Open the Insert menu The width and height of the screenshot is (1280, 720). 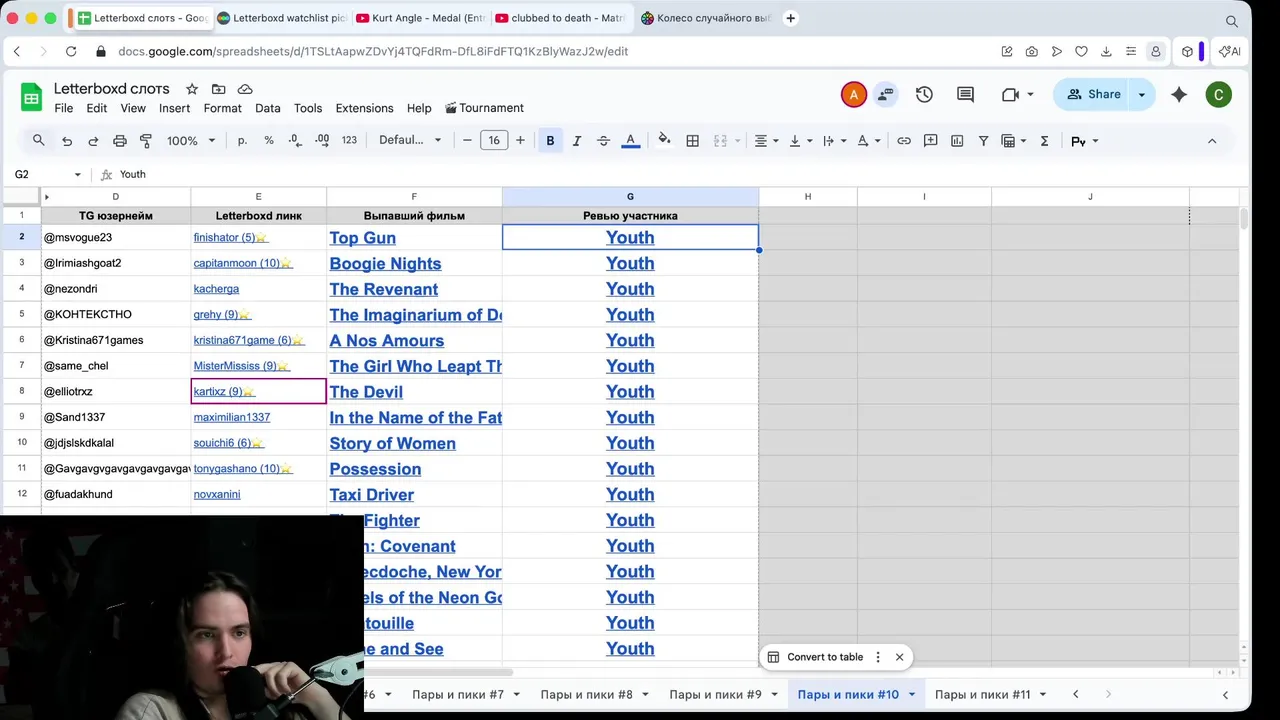174,108
